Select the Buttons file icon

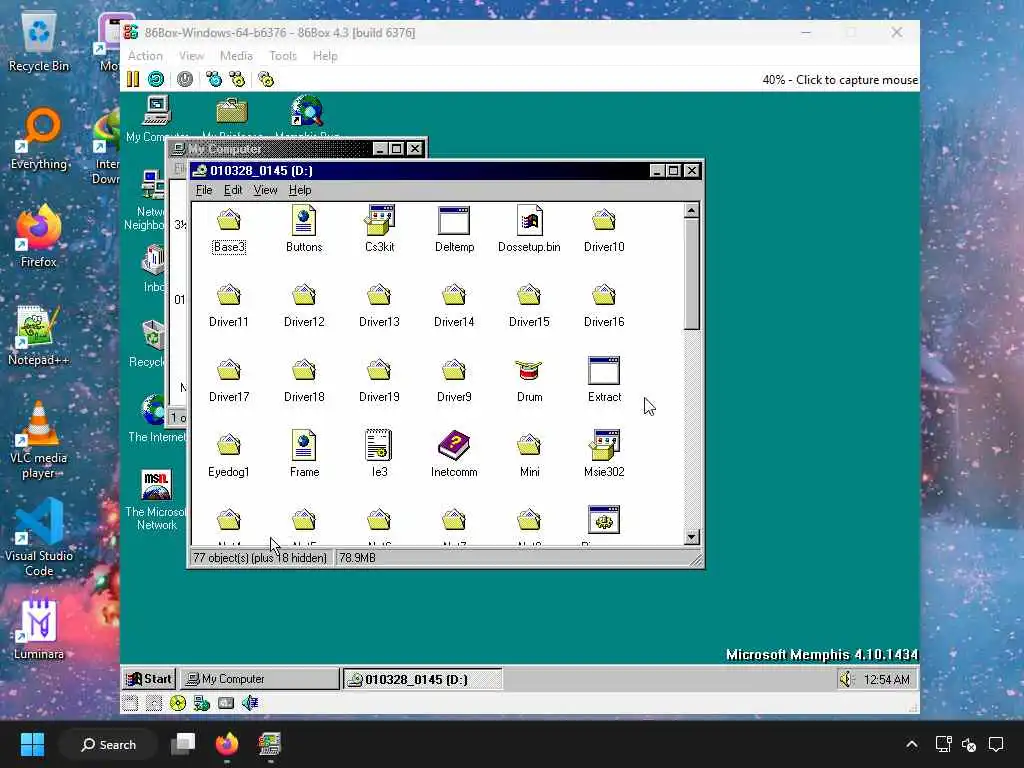pyautogui.click(x=304, y=230)
